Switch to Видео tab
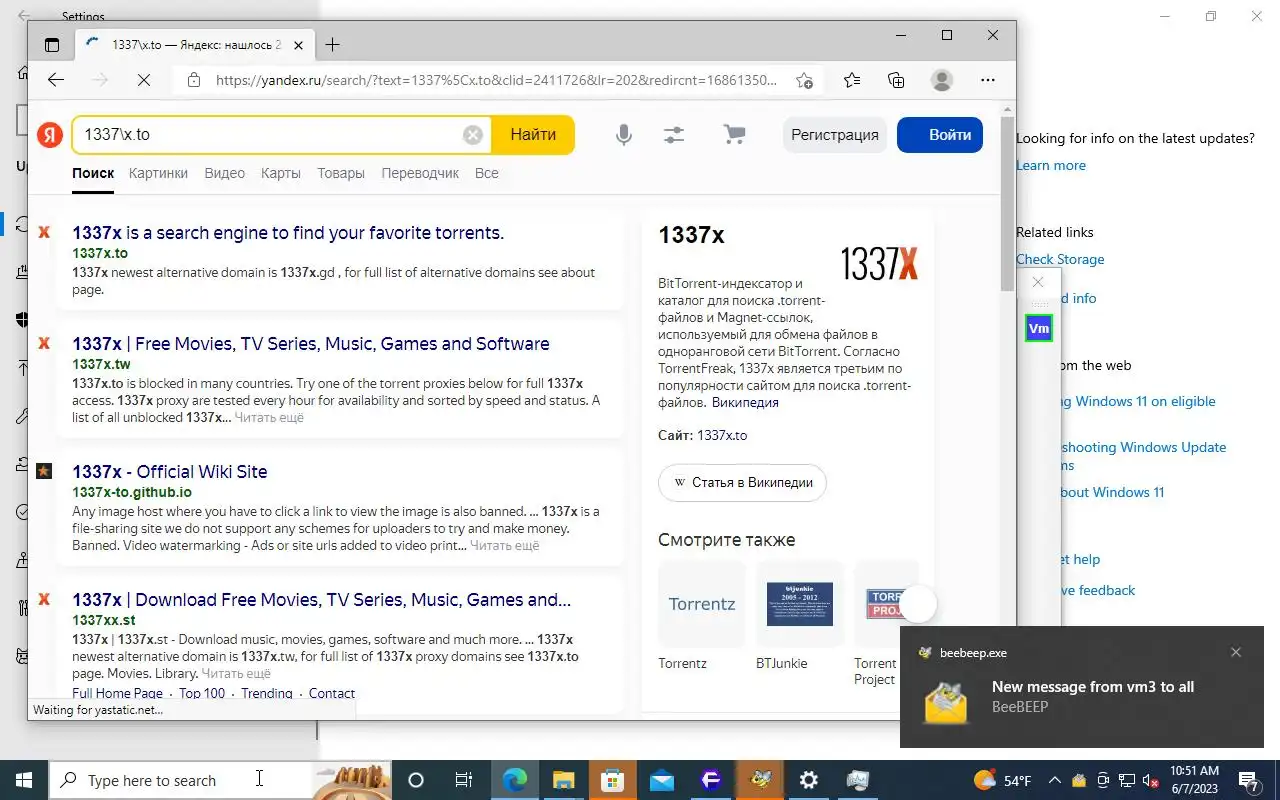 (x=224, y=173)
